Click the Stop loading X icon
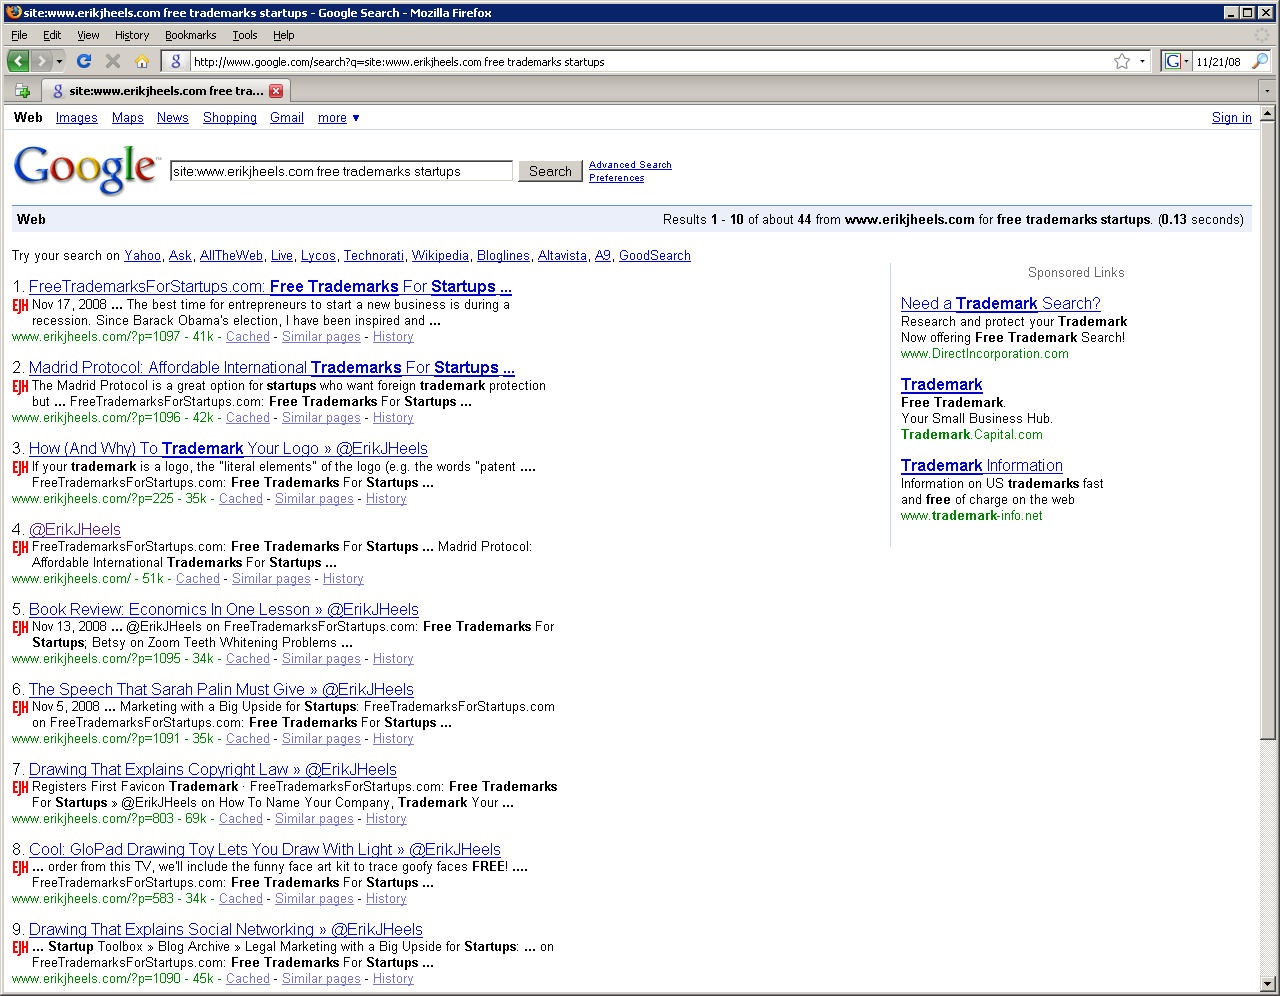Viewport: 1280px width, 996px height. 113,61
